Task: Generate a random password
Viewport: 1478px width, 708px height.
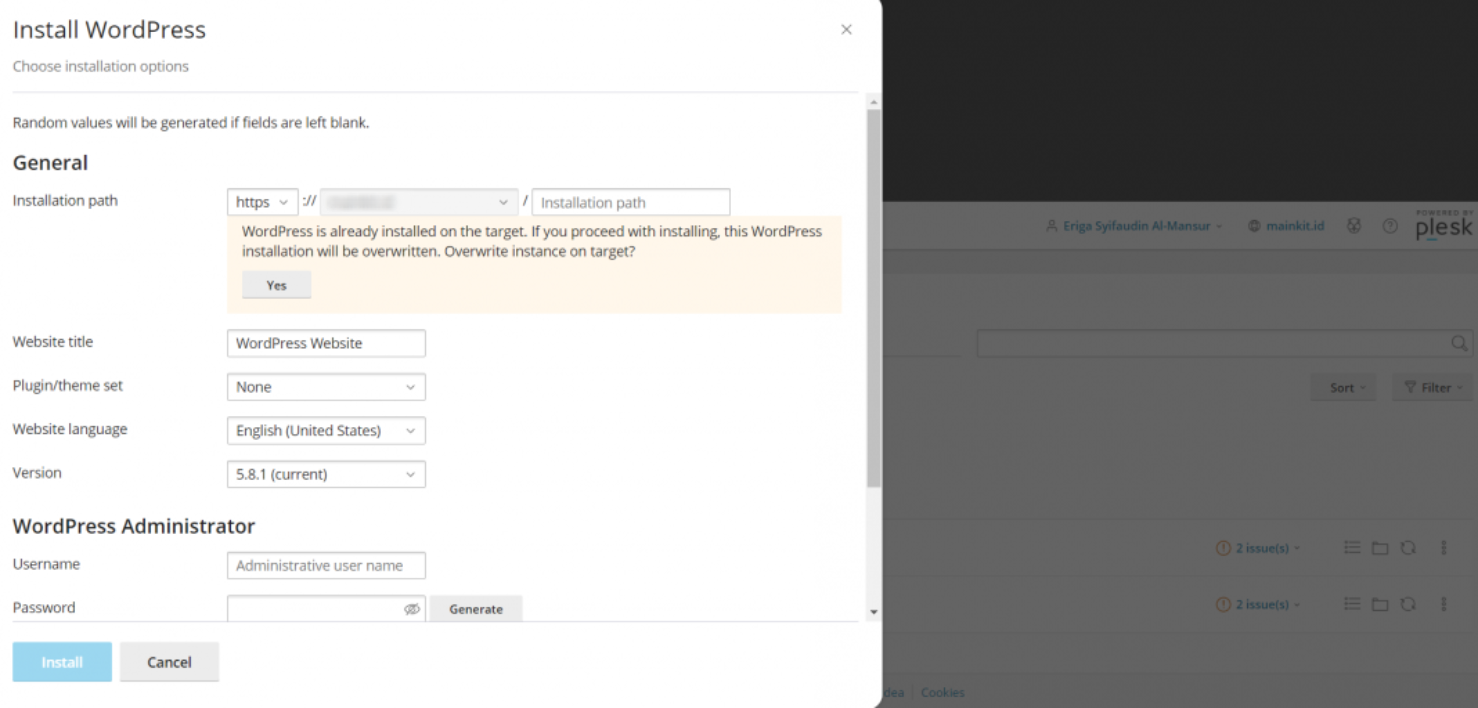Action: tap(476, 609)
